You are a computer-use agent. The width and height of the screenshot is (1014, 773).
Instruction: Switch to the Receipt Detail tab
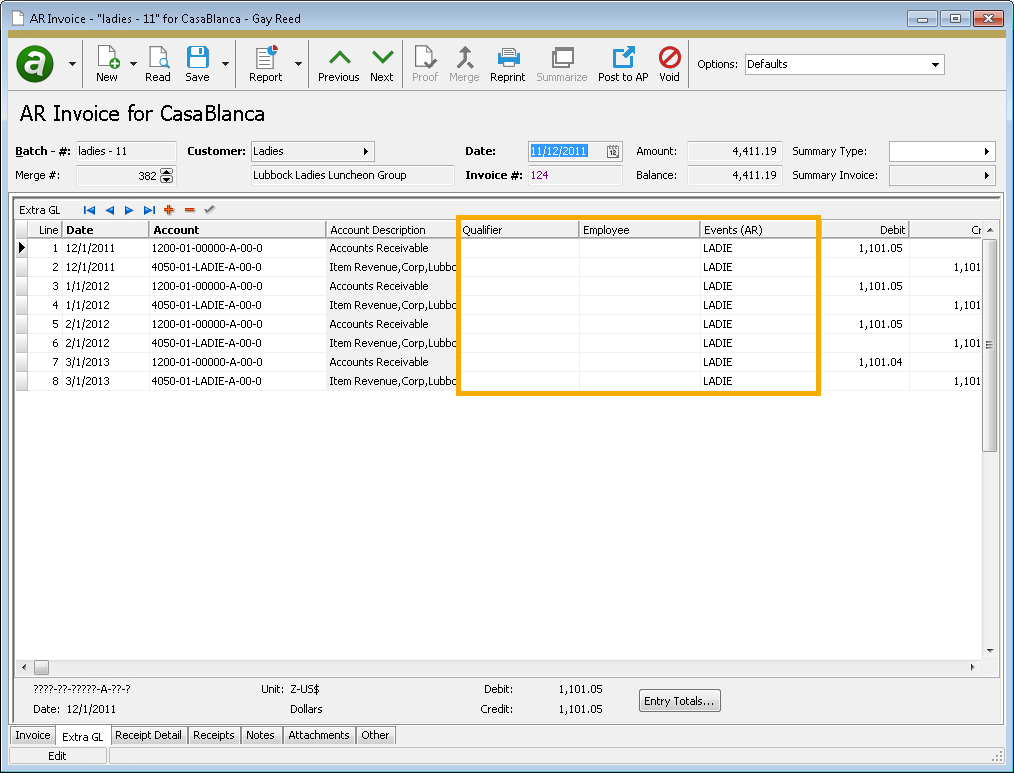[148, 735]
